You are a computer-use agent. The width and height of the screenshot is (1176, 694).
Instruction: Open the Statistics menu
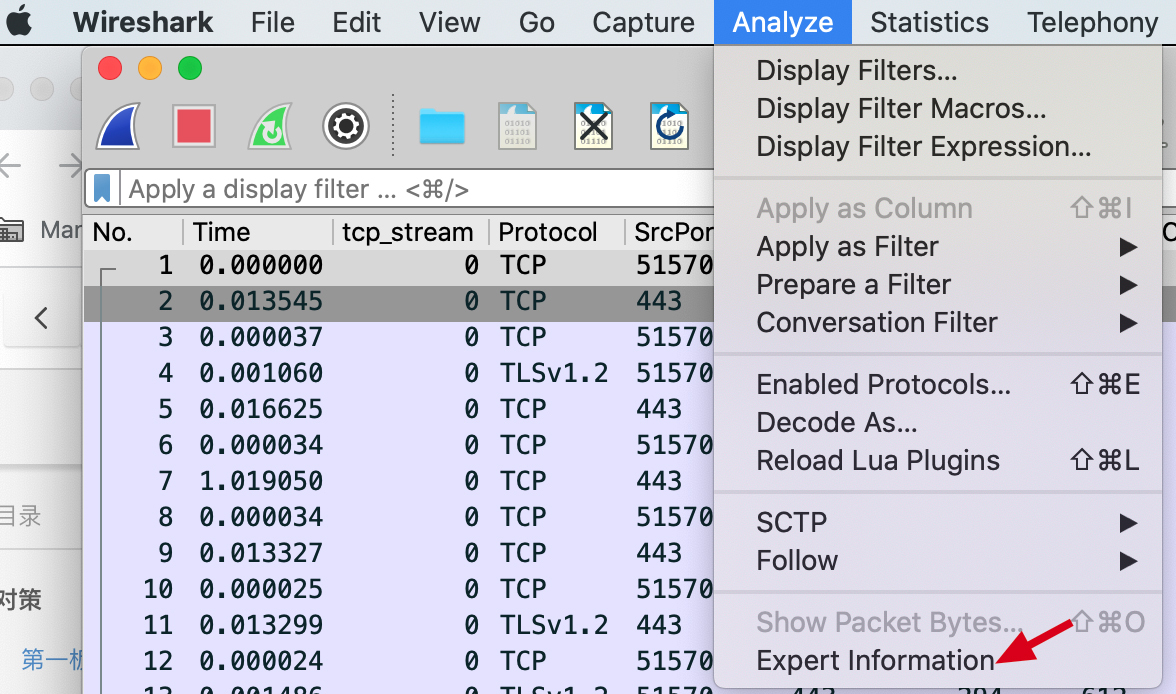929,22
